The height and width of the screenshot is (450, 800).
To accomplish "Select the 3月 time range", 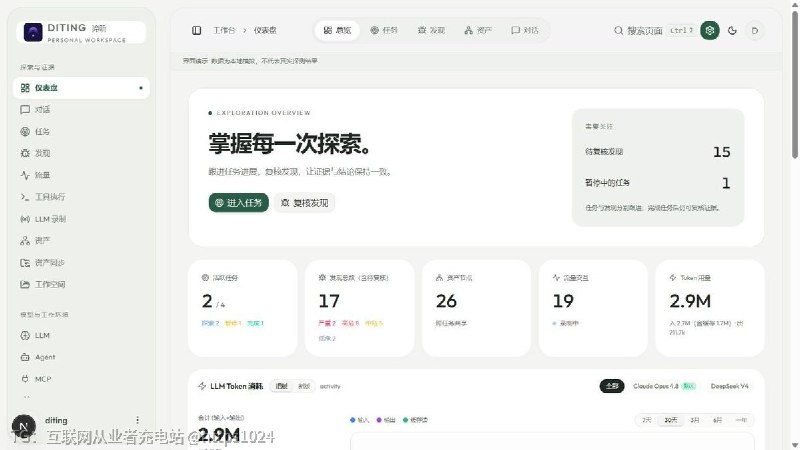I will tap(694, 420).
